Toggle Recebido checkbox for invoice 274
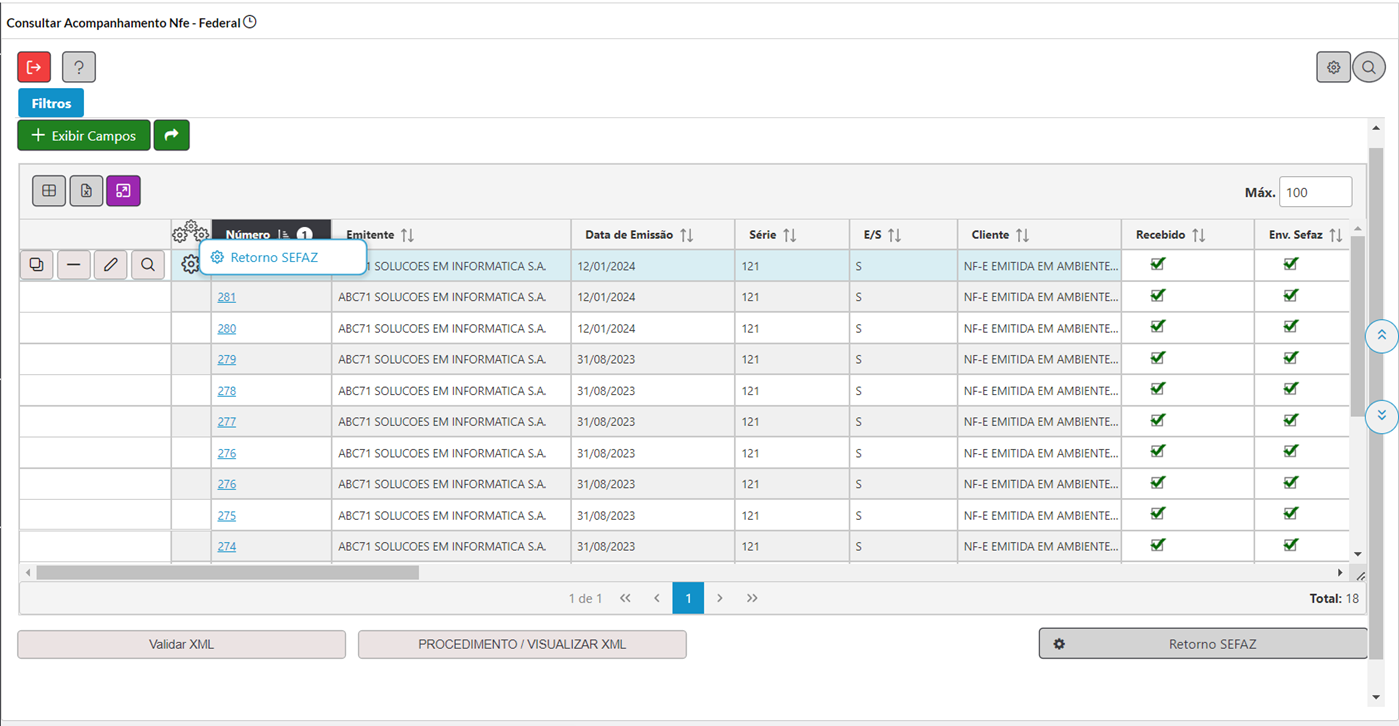This screenshot has width=1399, height=726. [x=1158, y=545]
